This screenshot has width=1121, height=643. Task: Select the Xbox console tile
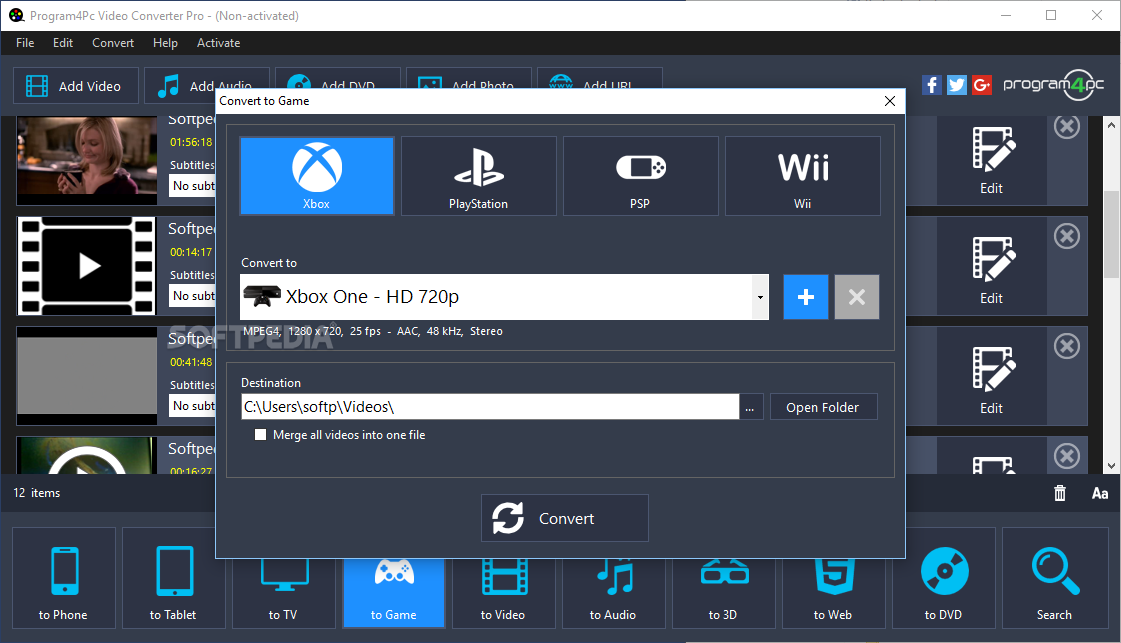click(317, 176)
